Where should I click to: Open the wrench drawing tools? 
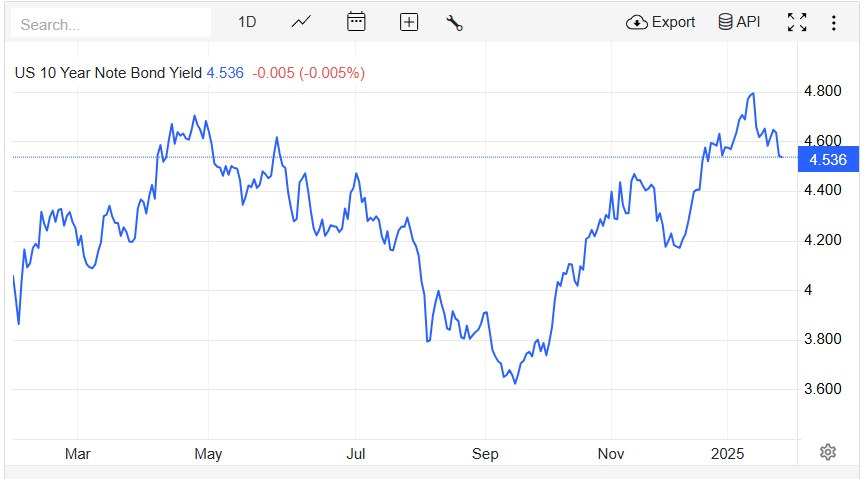(454, 22)
